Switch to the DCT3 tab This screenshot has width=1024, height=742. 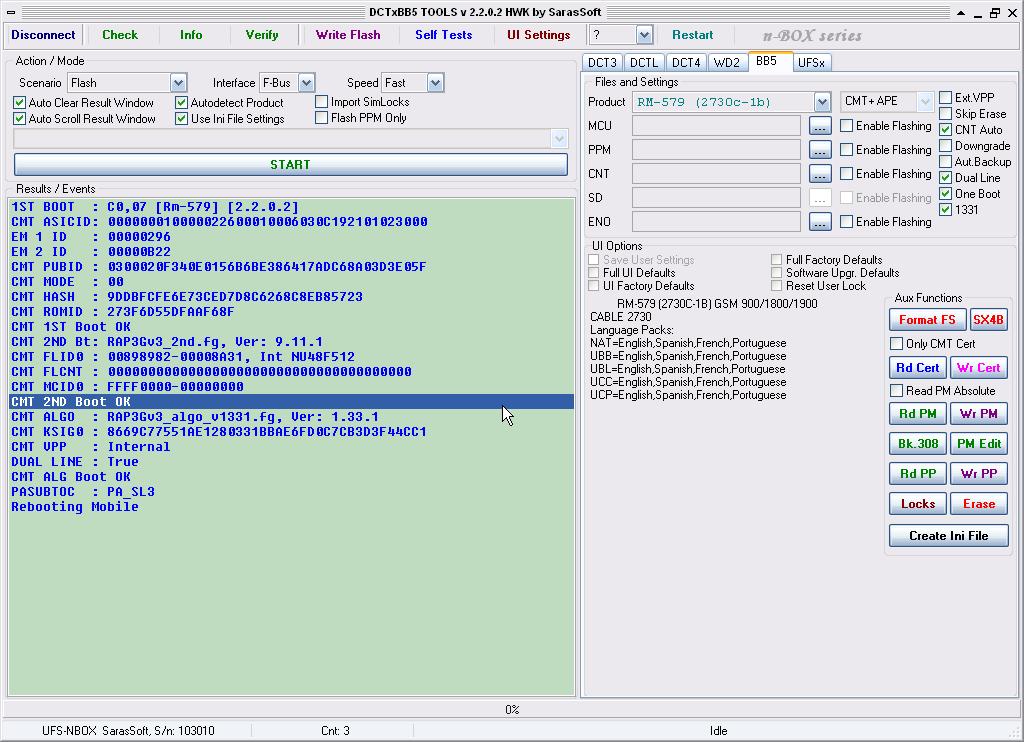[x=602, y=63]
